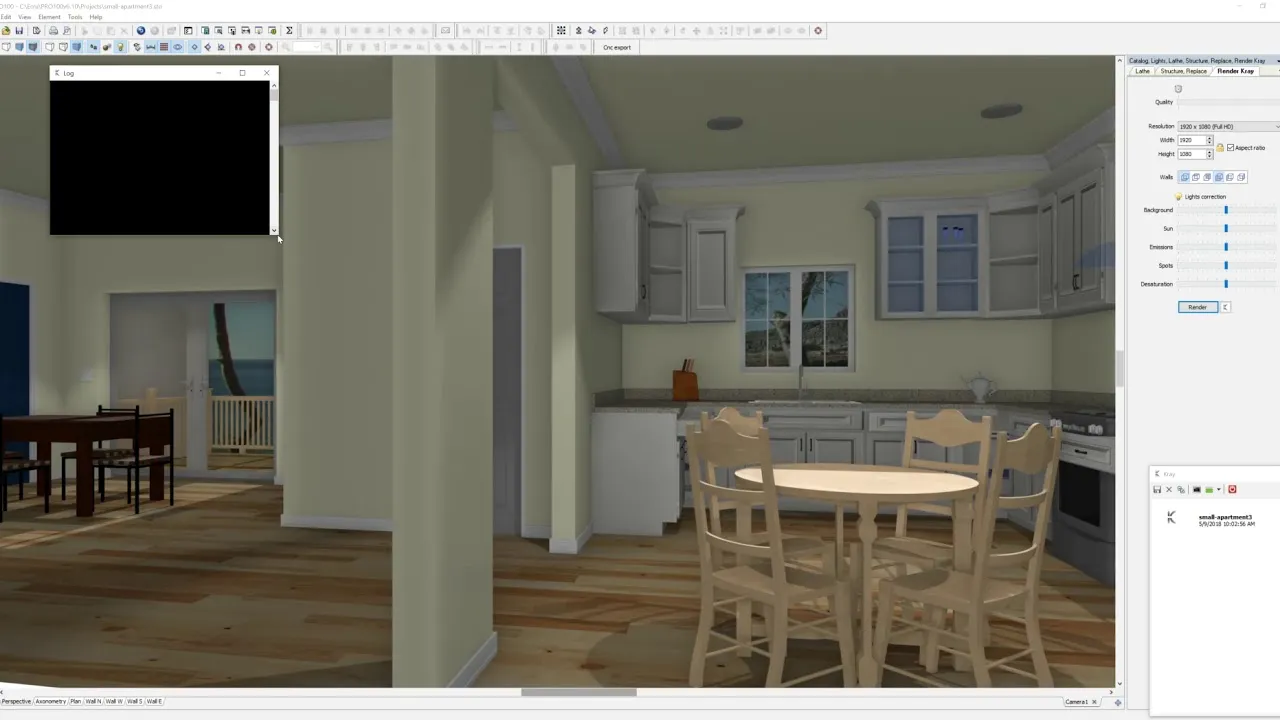Image resolution: width=1280 pixels, height=720 pixels.
Task: Click the red stop icon in Kray window
Action: [x=1232, y=490]
